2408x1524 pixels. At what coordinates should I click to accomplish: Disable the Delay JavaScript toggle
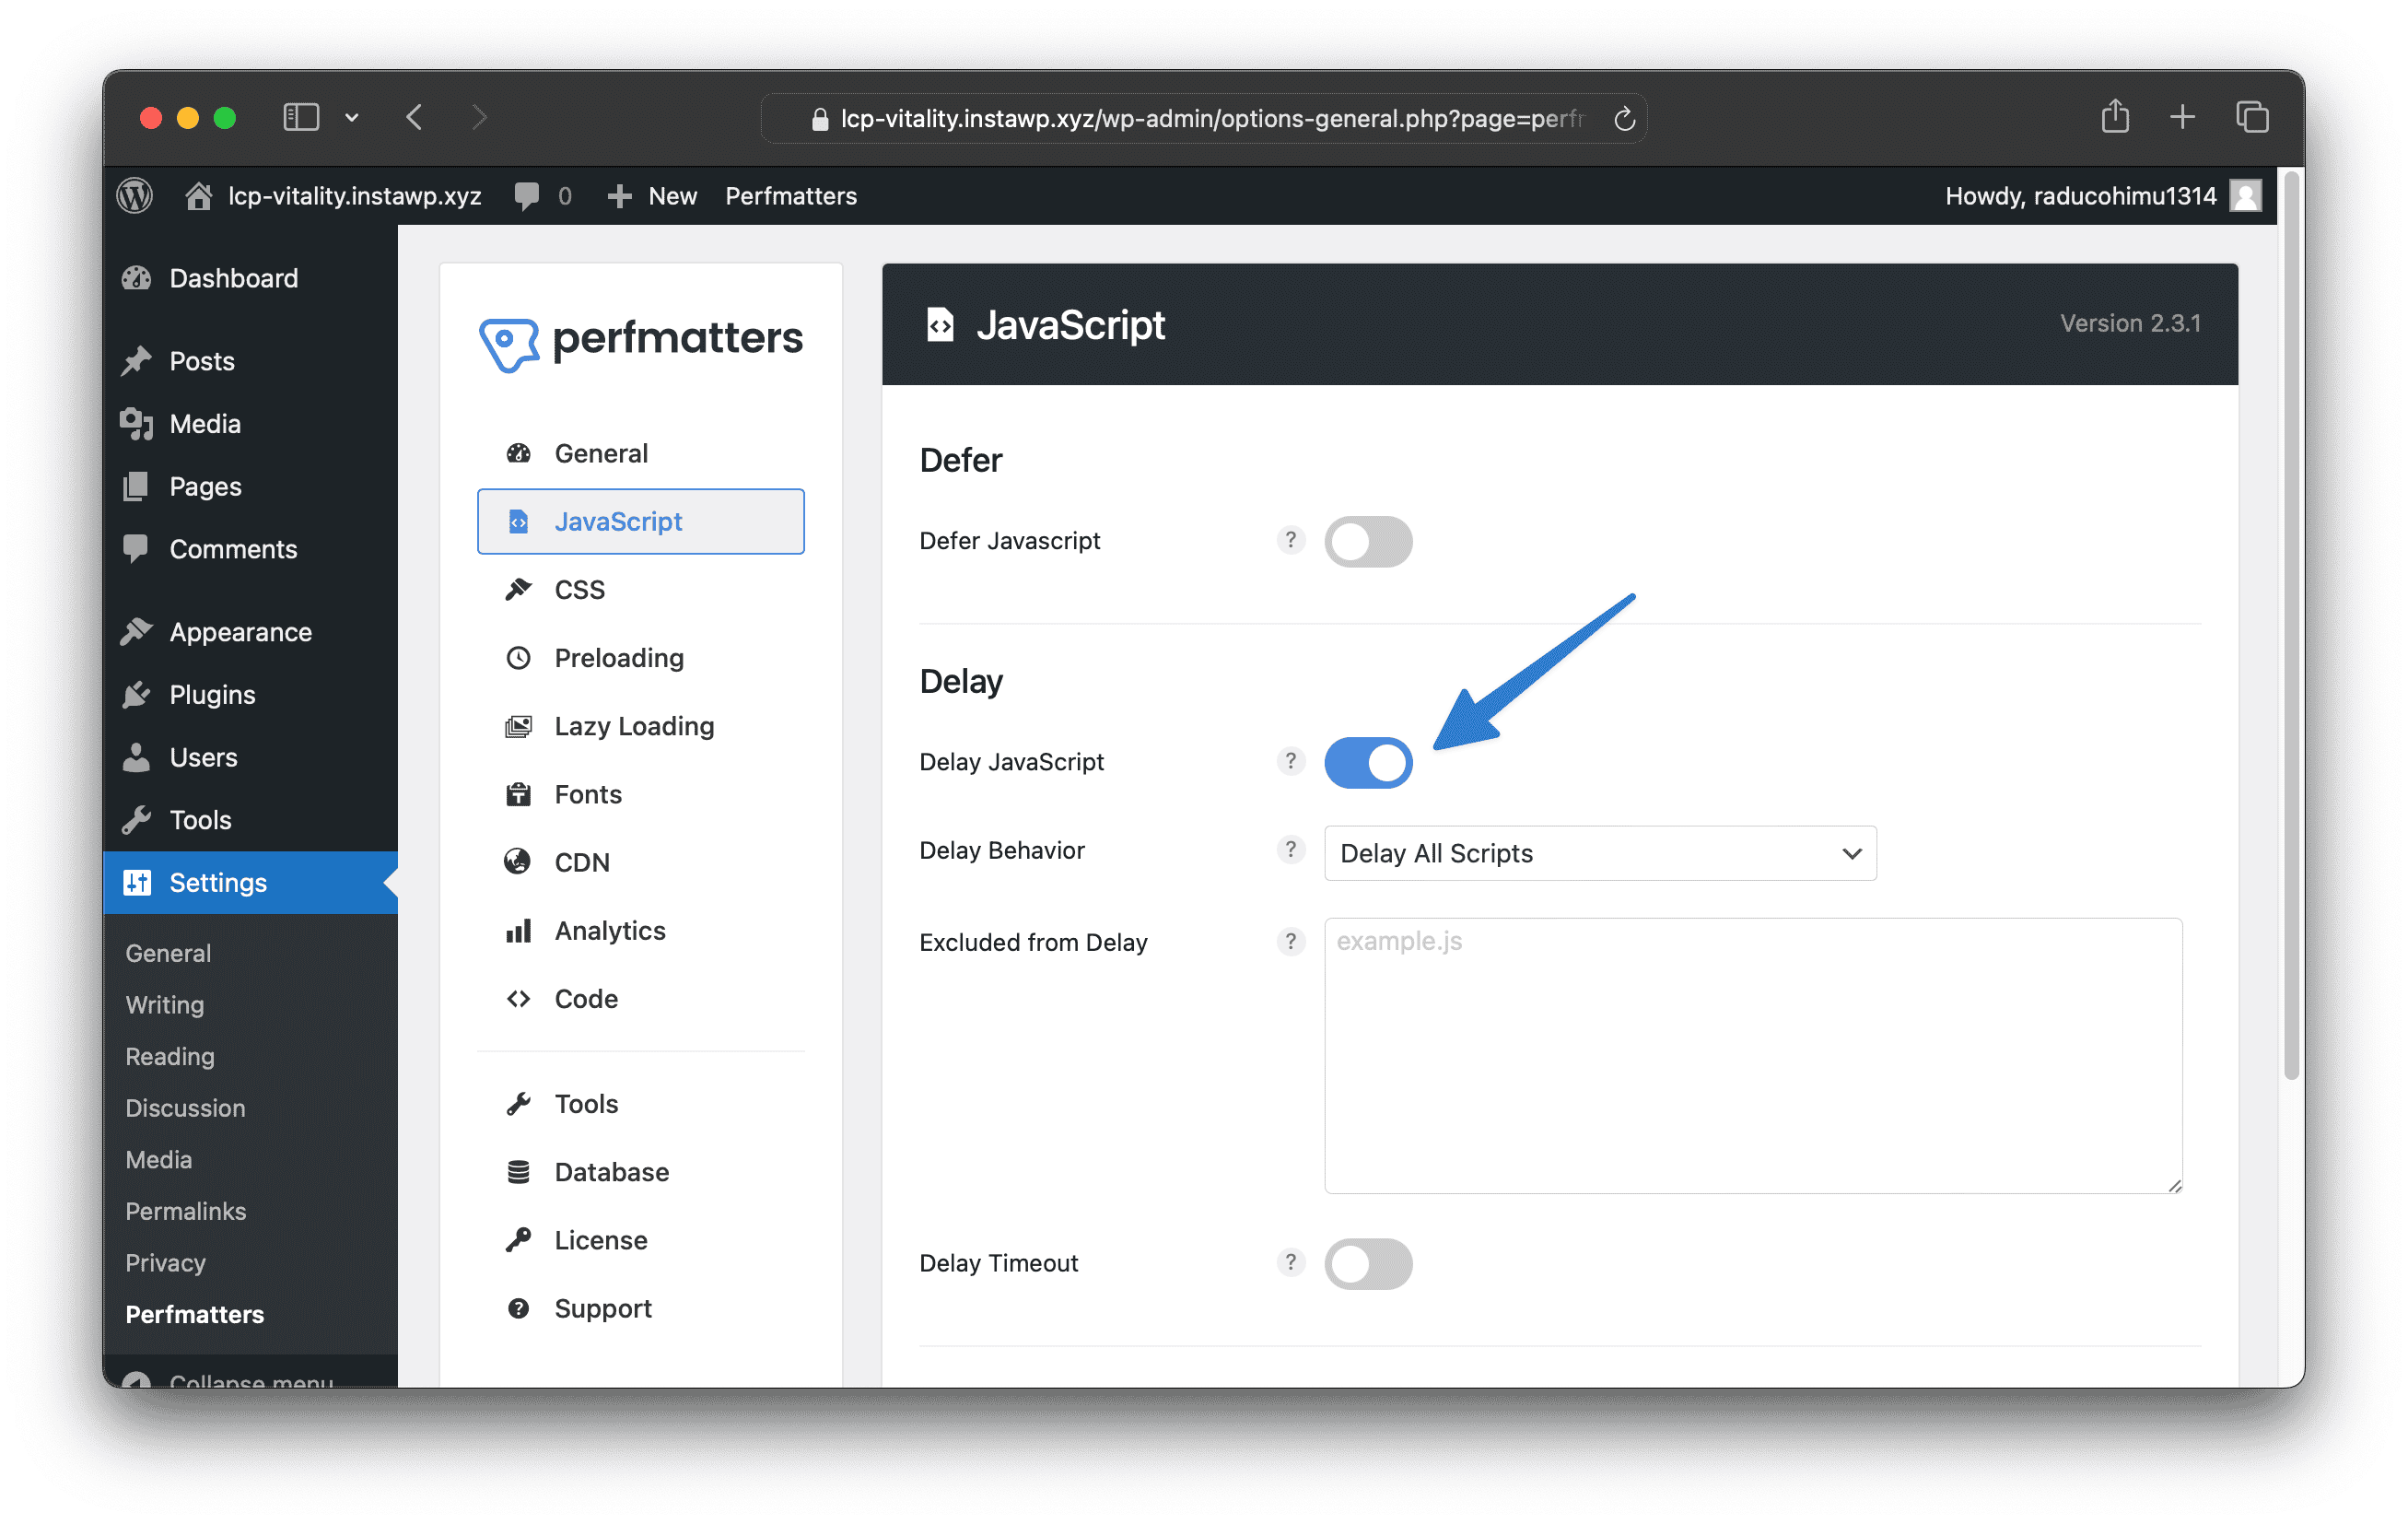(1367, 763)
